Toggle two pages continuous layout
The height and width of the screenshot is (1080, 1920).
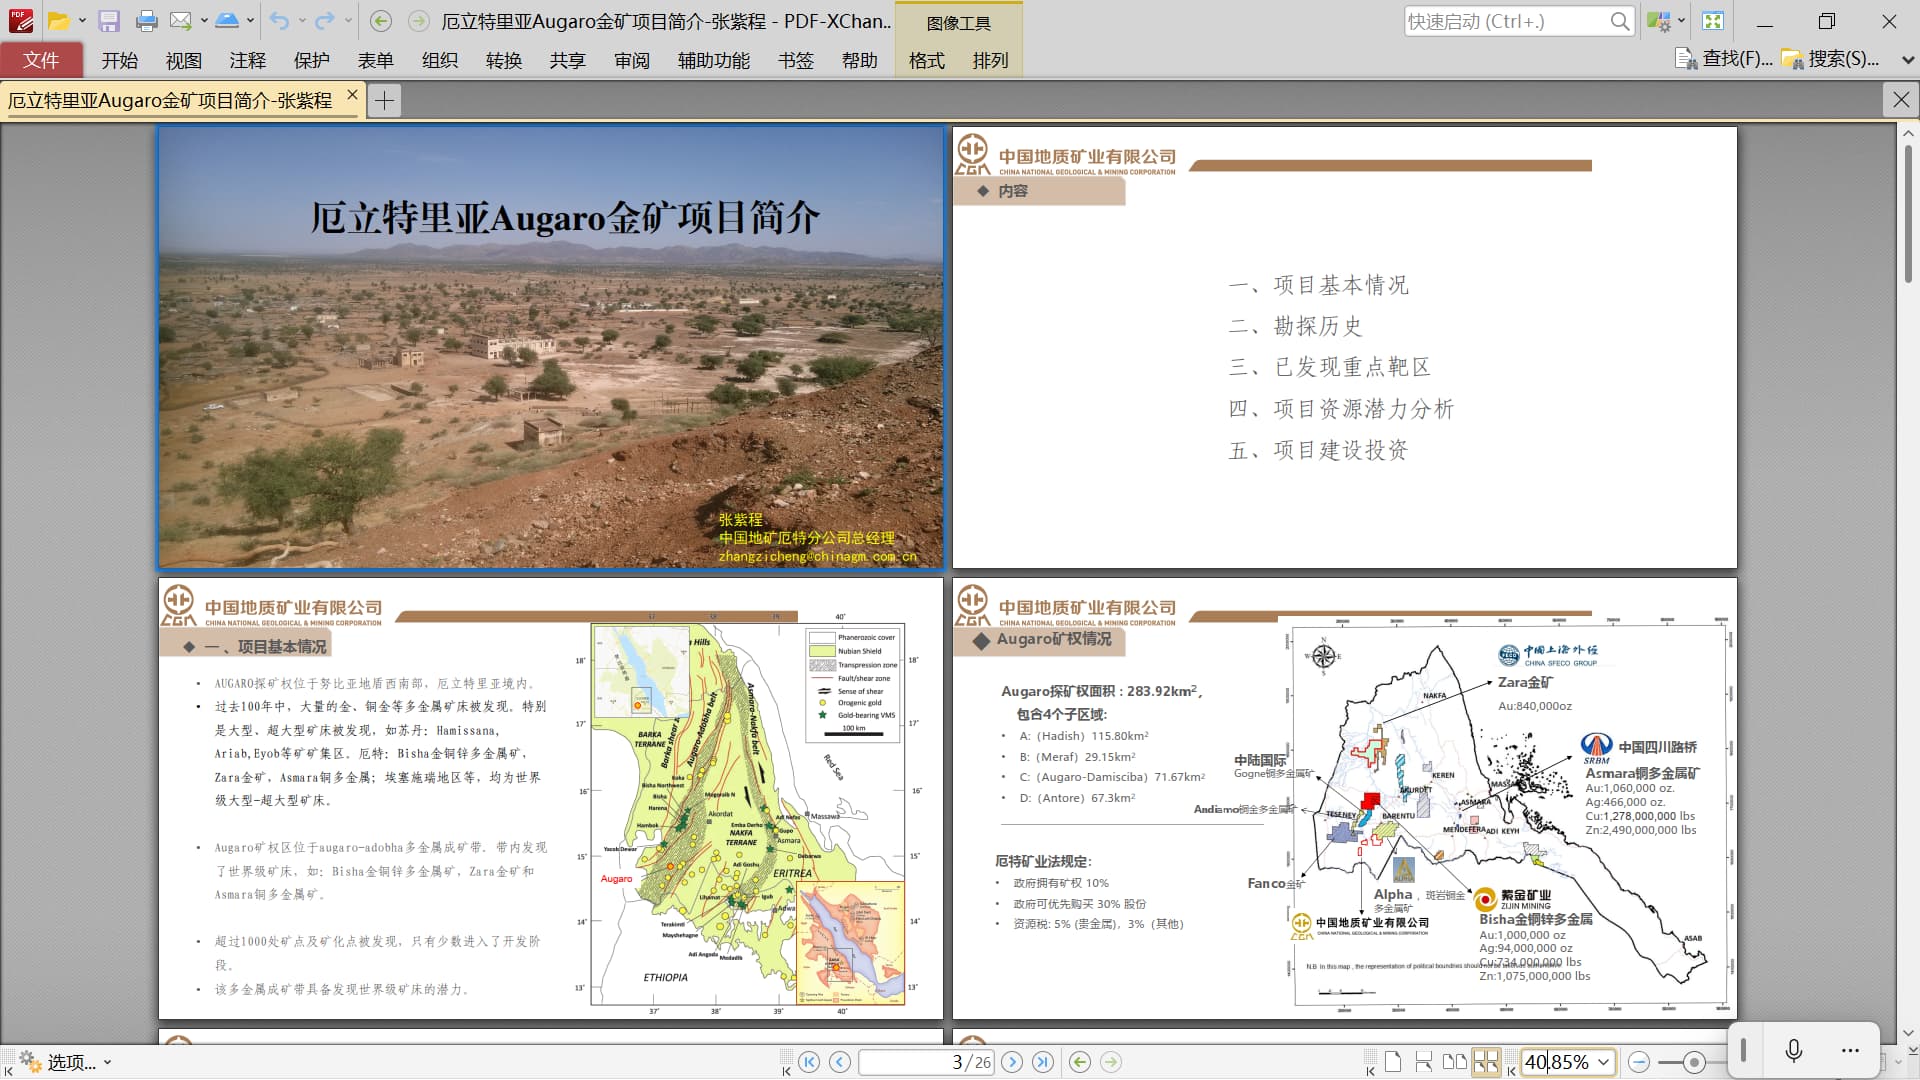(x=1486, y=1062)
